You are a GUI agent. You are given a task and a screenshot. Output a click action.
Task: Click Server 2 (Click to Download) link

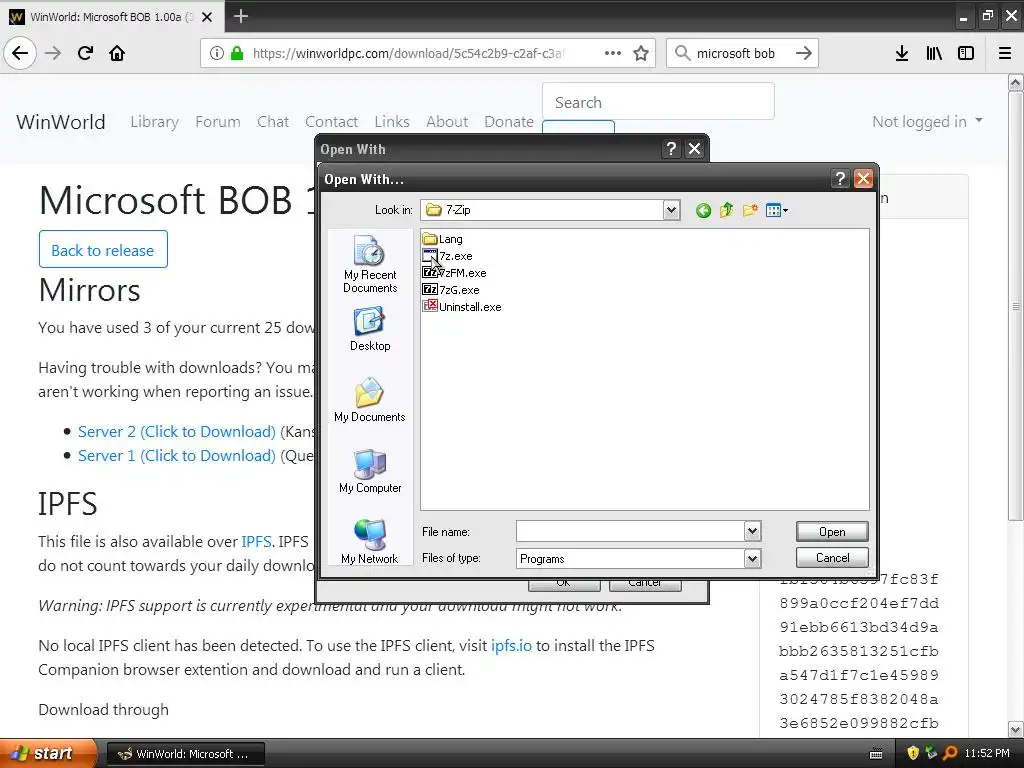(x=176, y=432)
